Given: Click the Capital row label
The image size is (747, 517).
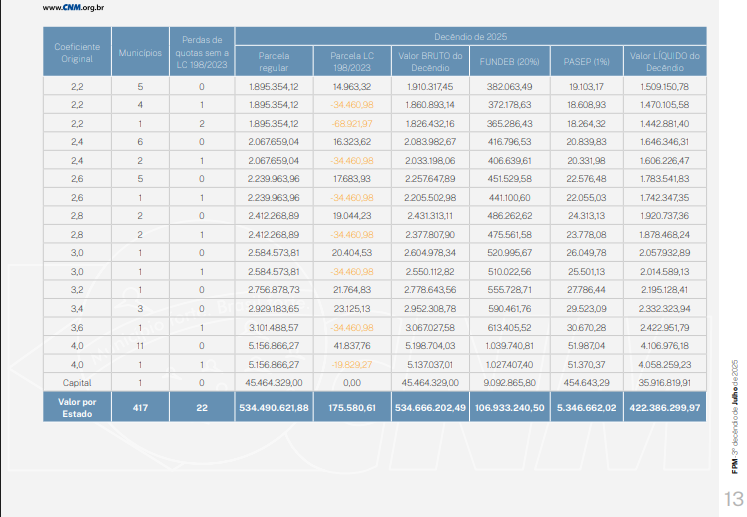Looking at the screenshot, I should click(x=76, y=382).
